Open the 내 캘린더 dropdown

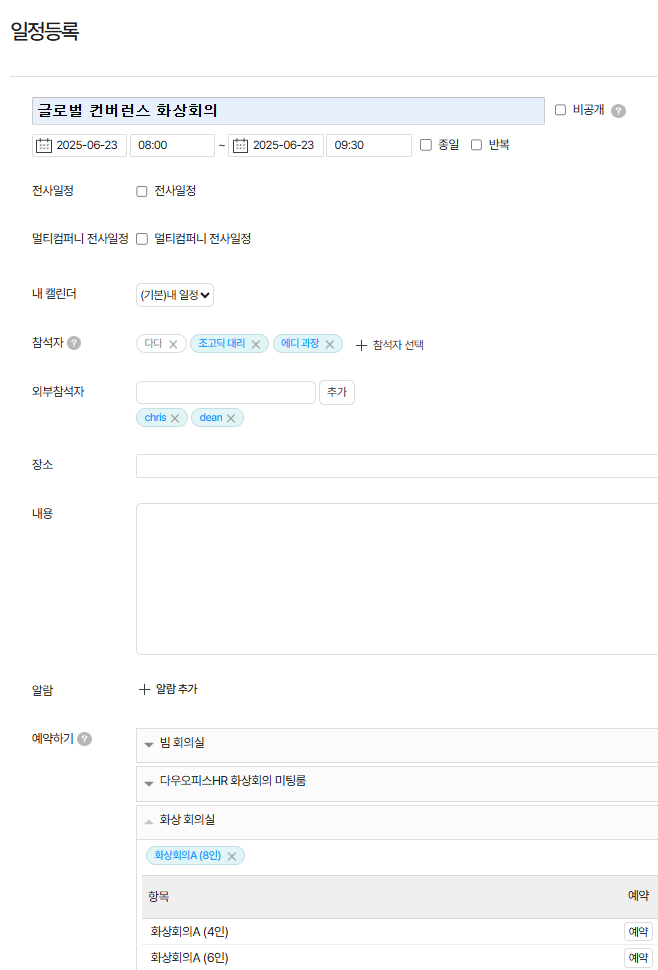coord(175,295)
